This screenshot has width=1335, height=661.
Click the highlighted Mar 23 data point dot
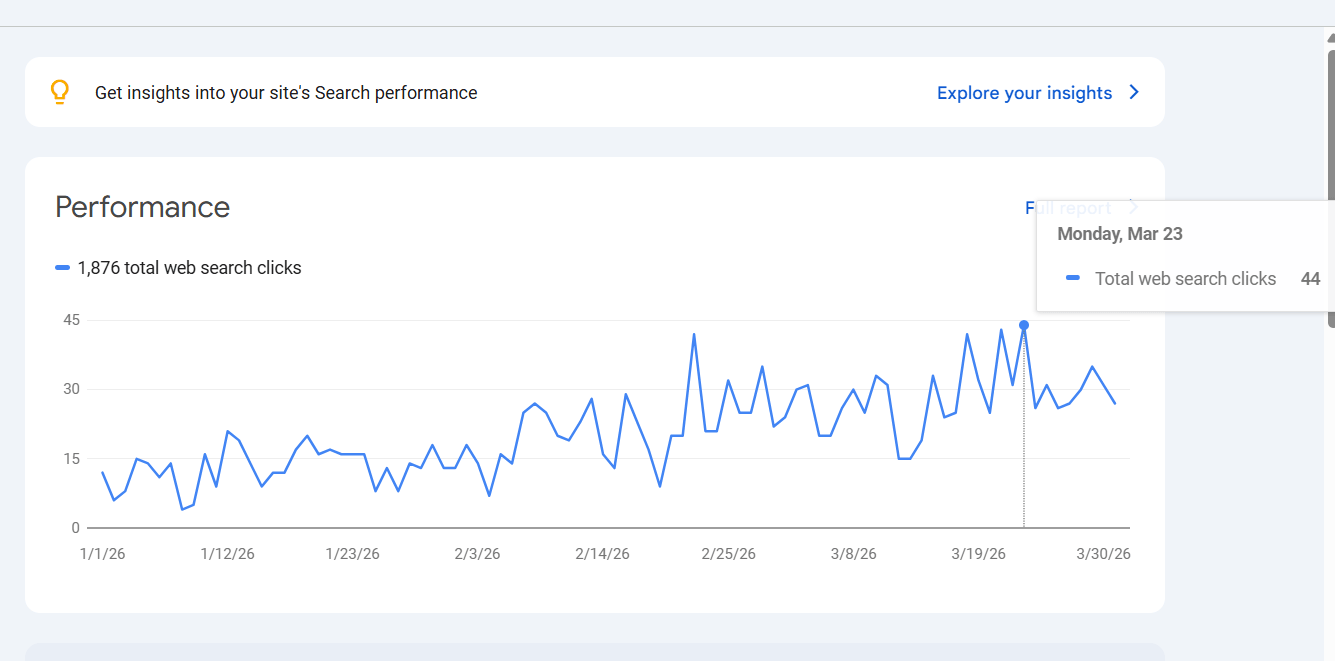[x=1024, y=325]
